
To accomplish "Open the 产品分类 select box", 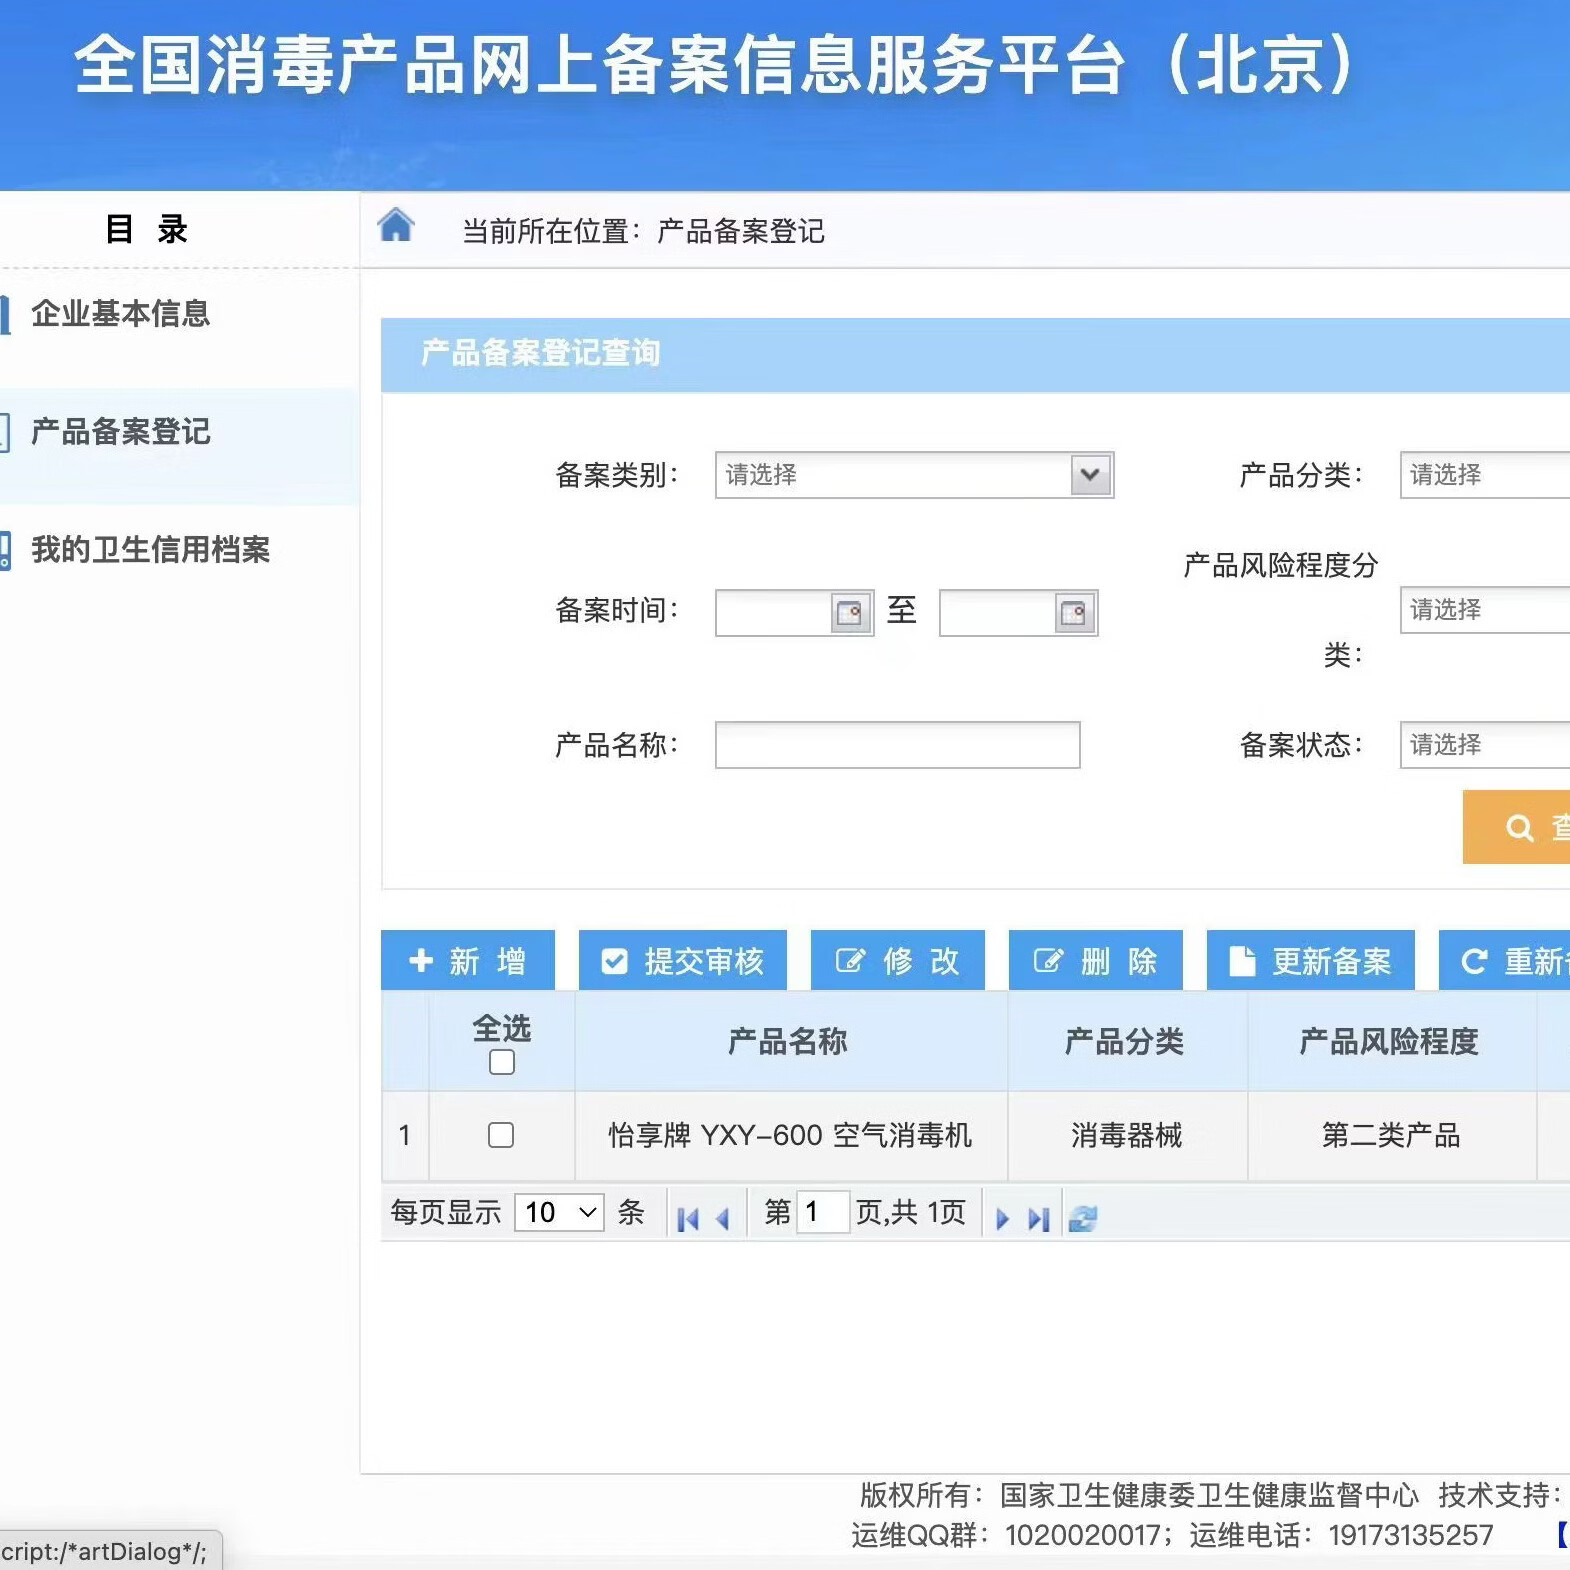I will 1484,475.
